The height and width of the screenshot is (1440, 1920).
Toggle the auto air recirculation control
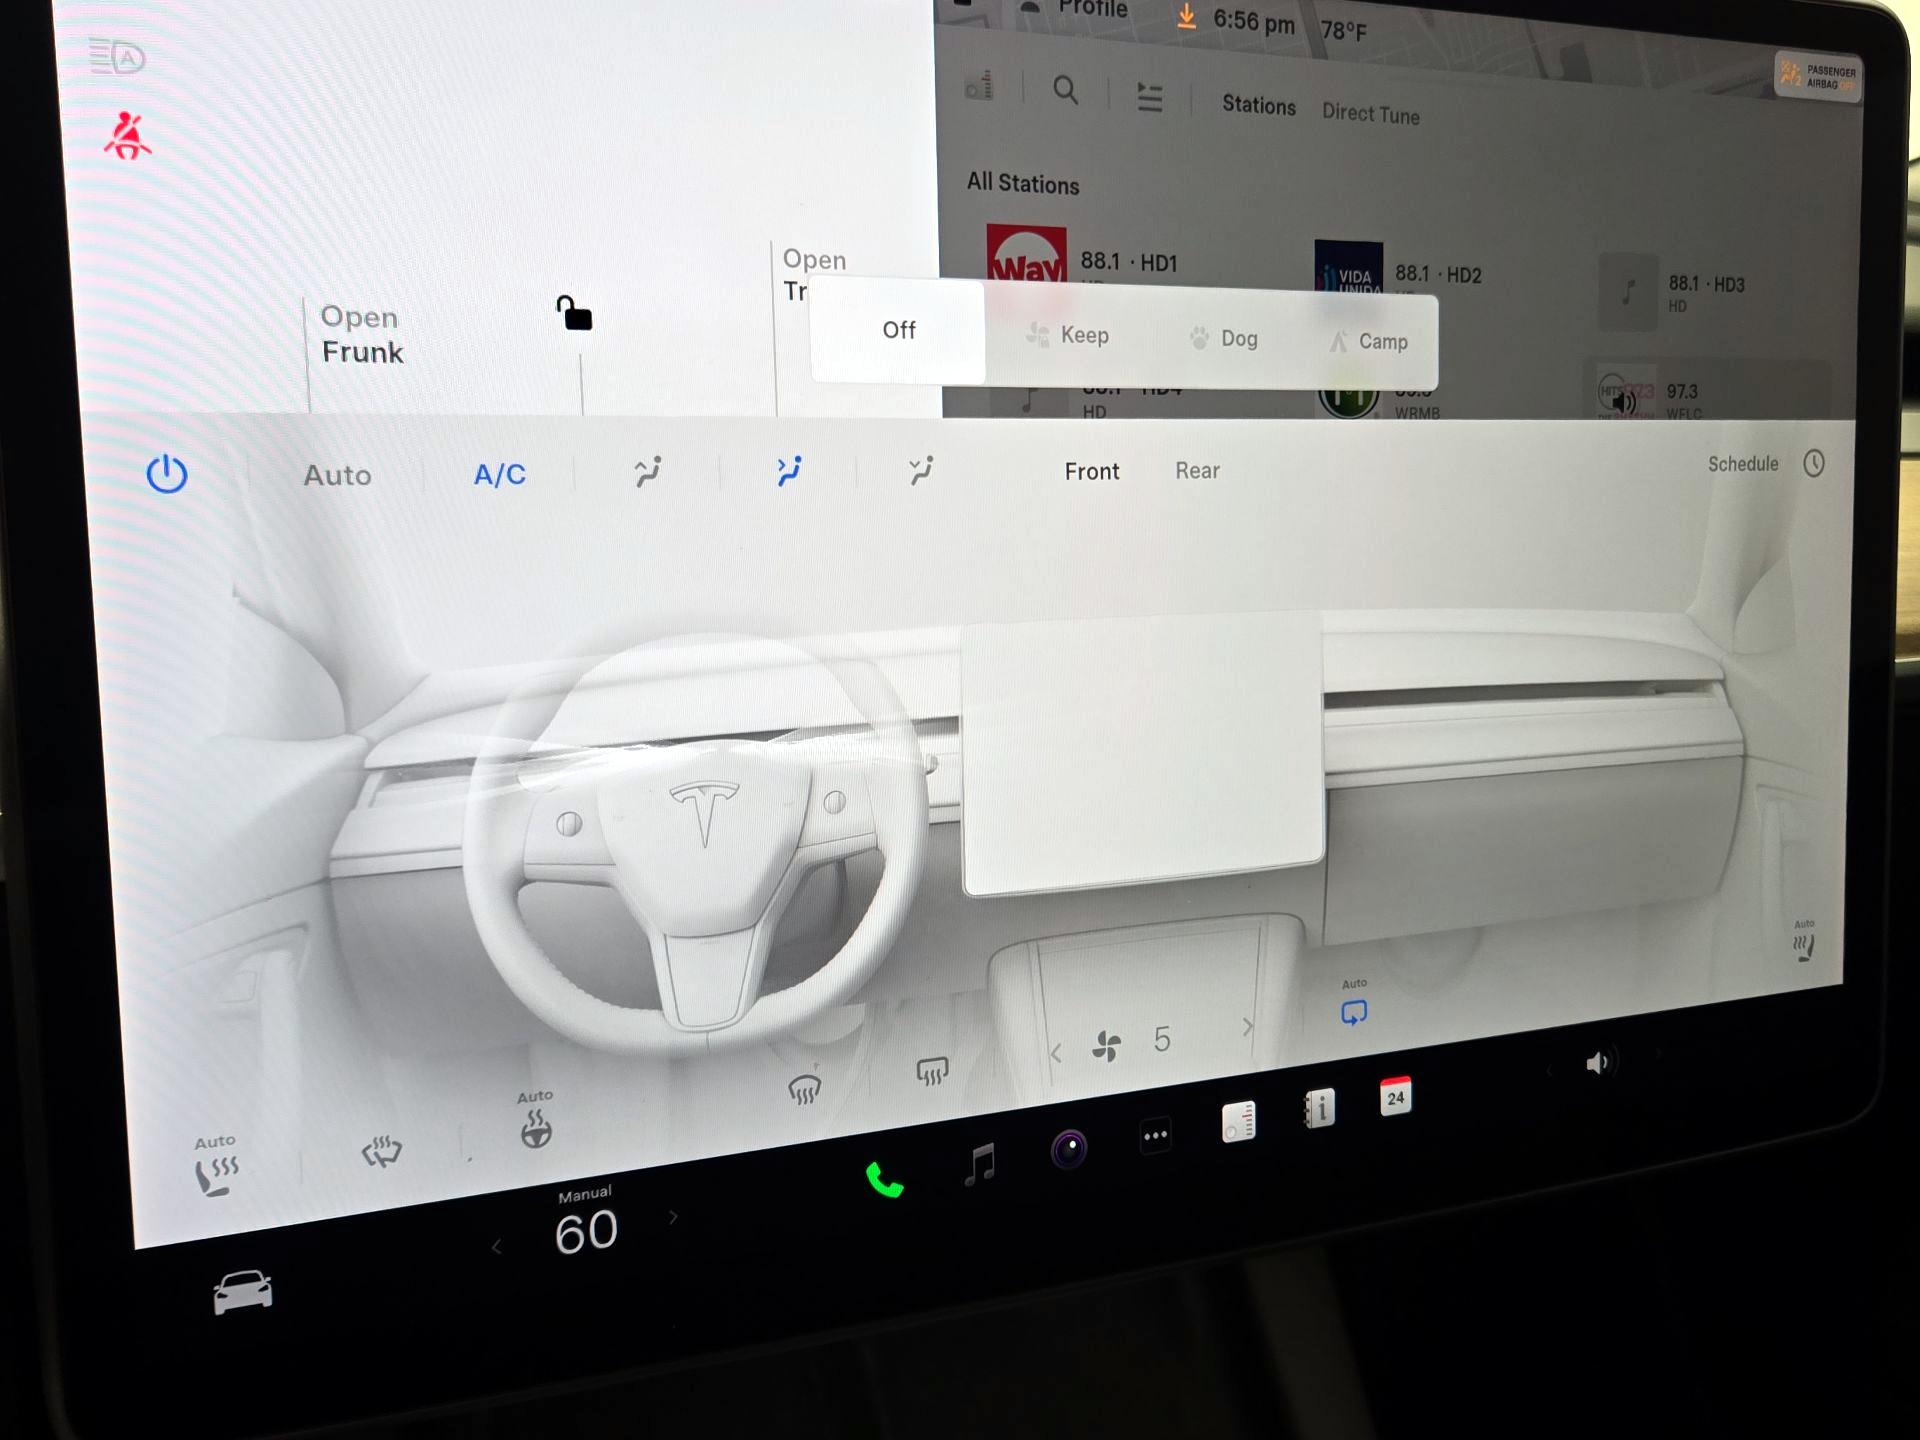click(x=1353, y=1013)
